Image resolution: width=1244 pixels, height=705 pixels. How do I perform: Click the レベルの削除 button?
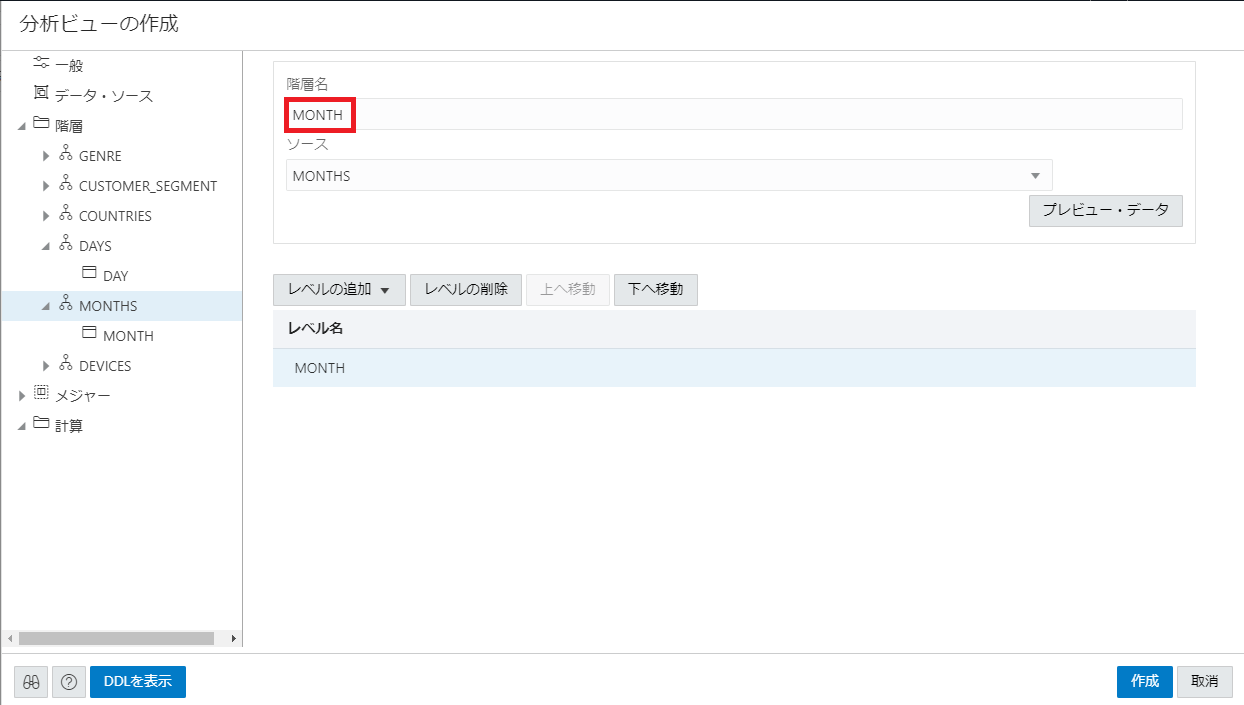pyautogui.click(x=465, y=290)
